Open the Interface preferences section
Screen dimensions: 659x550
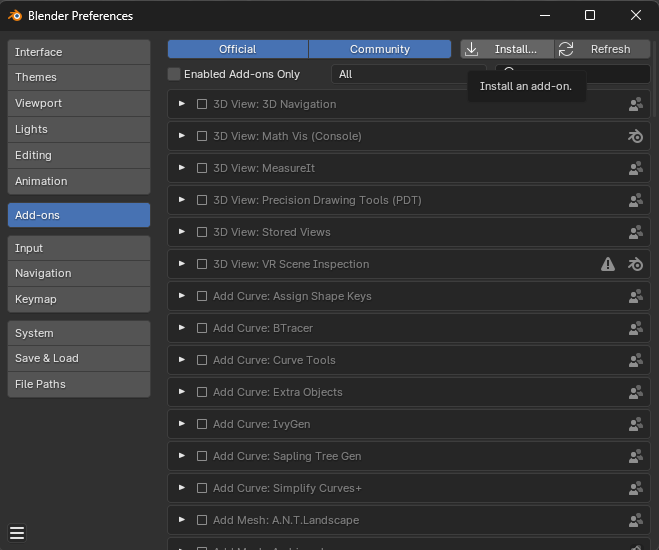coord(79,52)
